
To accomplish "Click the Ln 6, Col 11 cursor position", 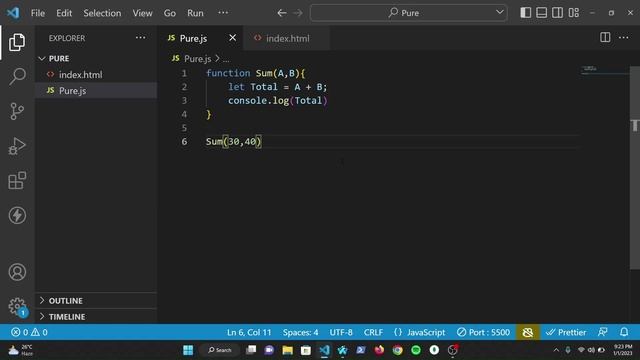I will pyautogui.click(x=249, y=332).
